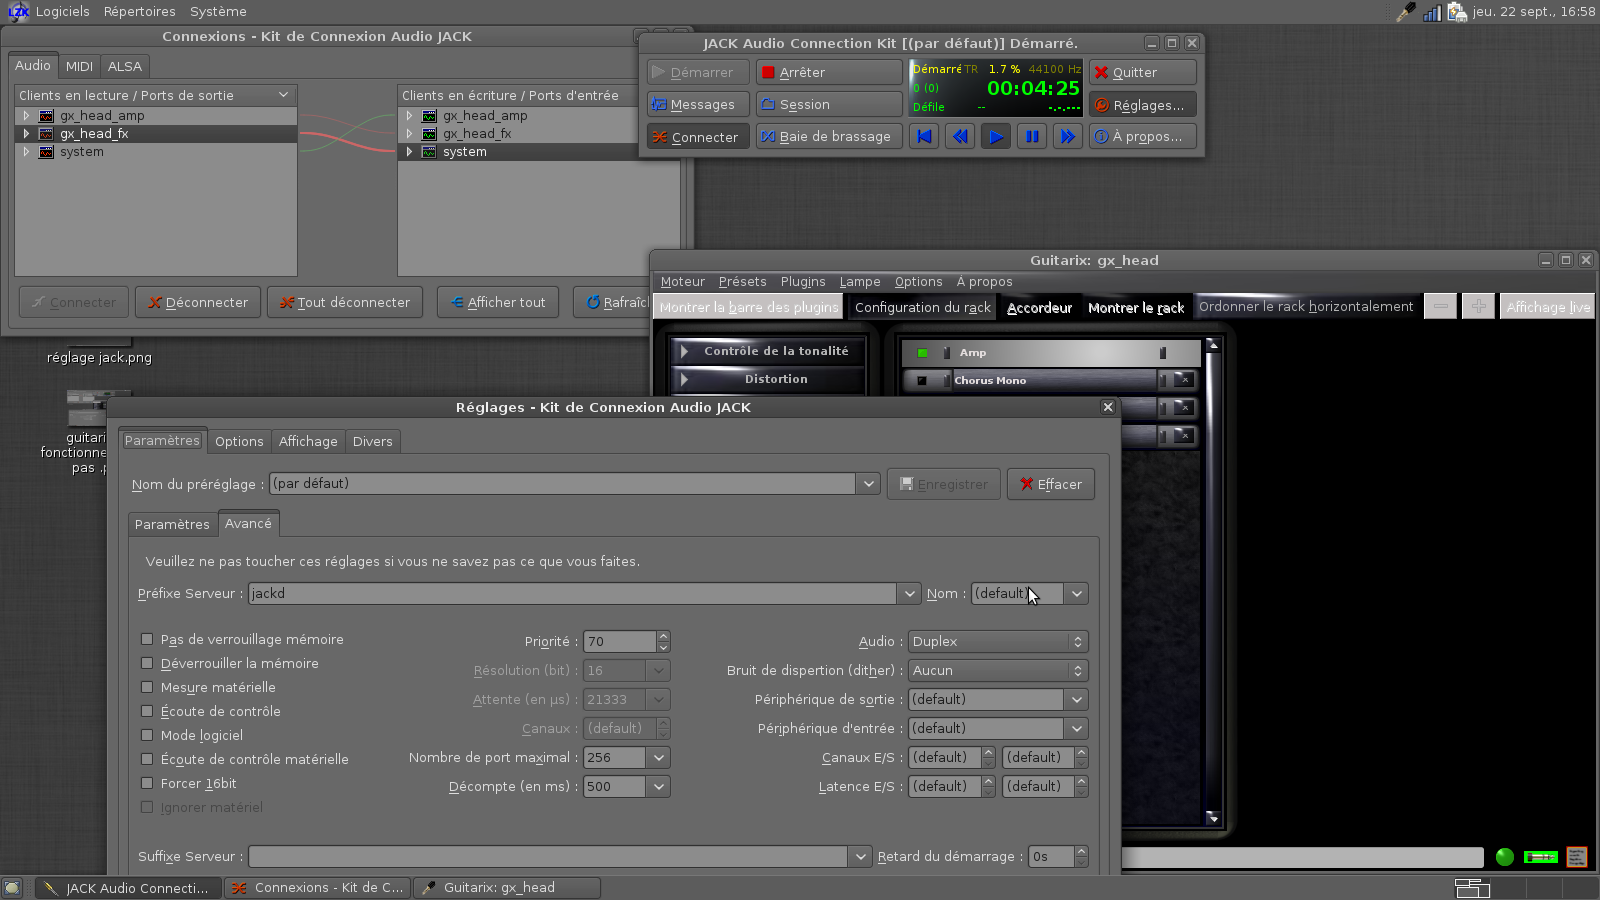Open the Plugins menu in Guitarix

pos(802,282)
